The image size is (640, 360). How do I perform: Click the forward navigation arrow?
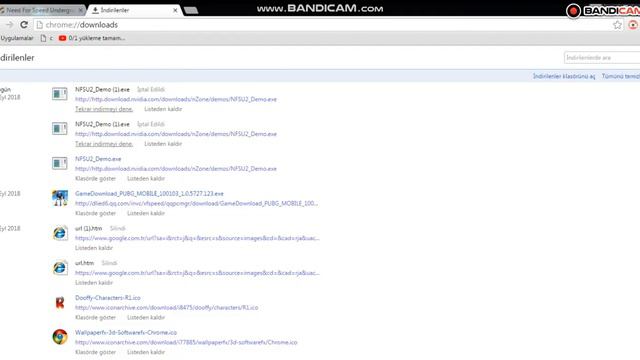pyautogui.click(x=9, y=25)
